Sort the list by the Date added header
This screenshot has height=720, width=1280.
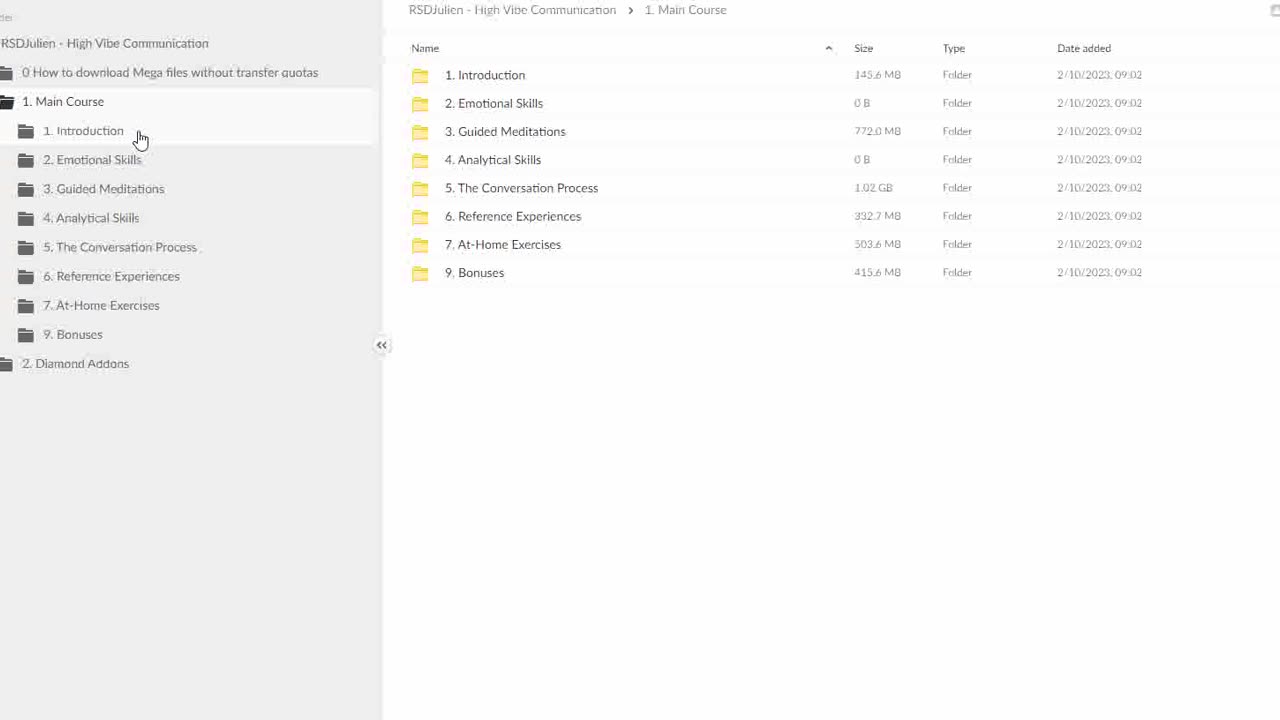point(1084,48)
